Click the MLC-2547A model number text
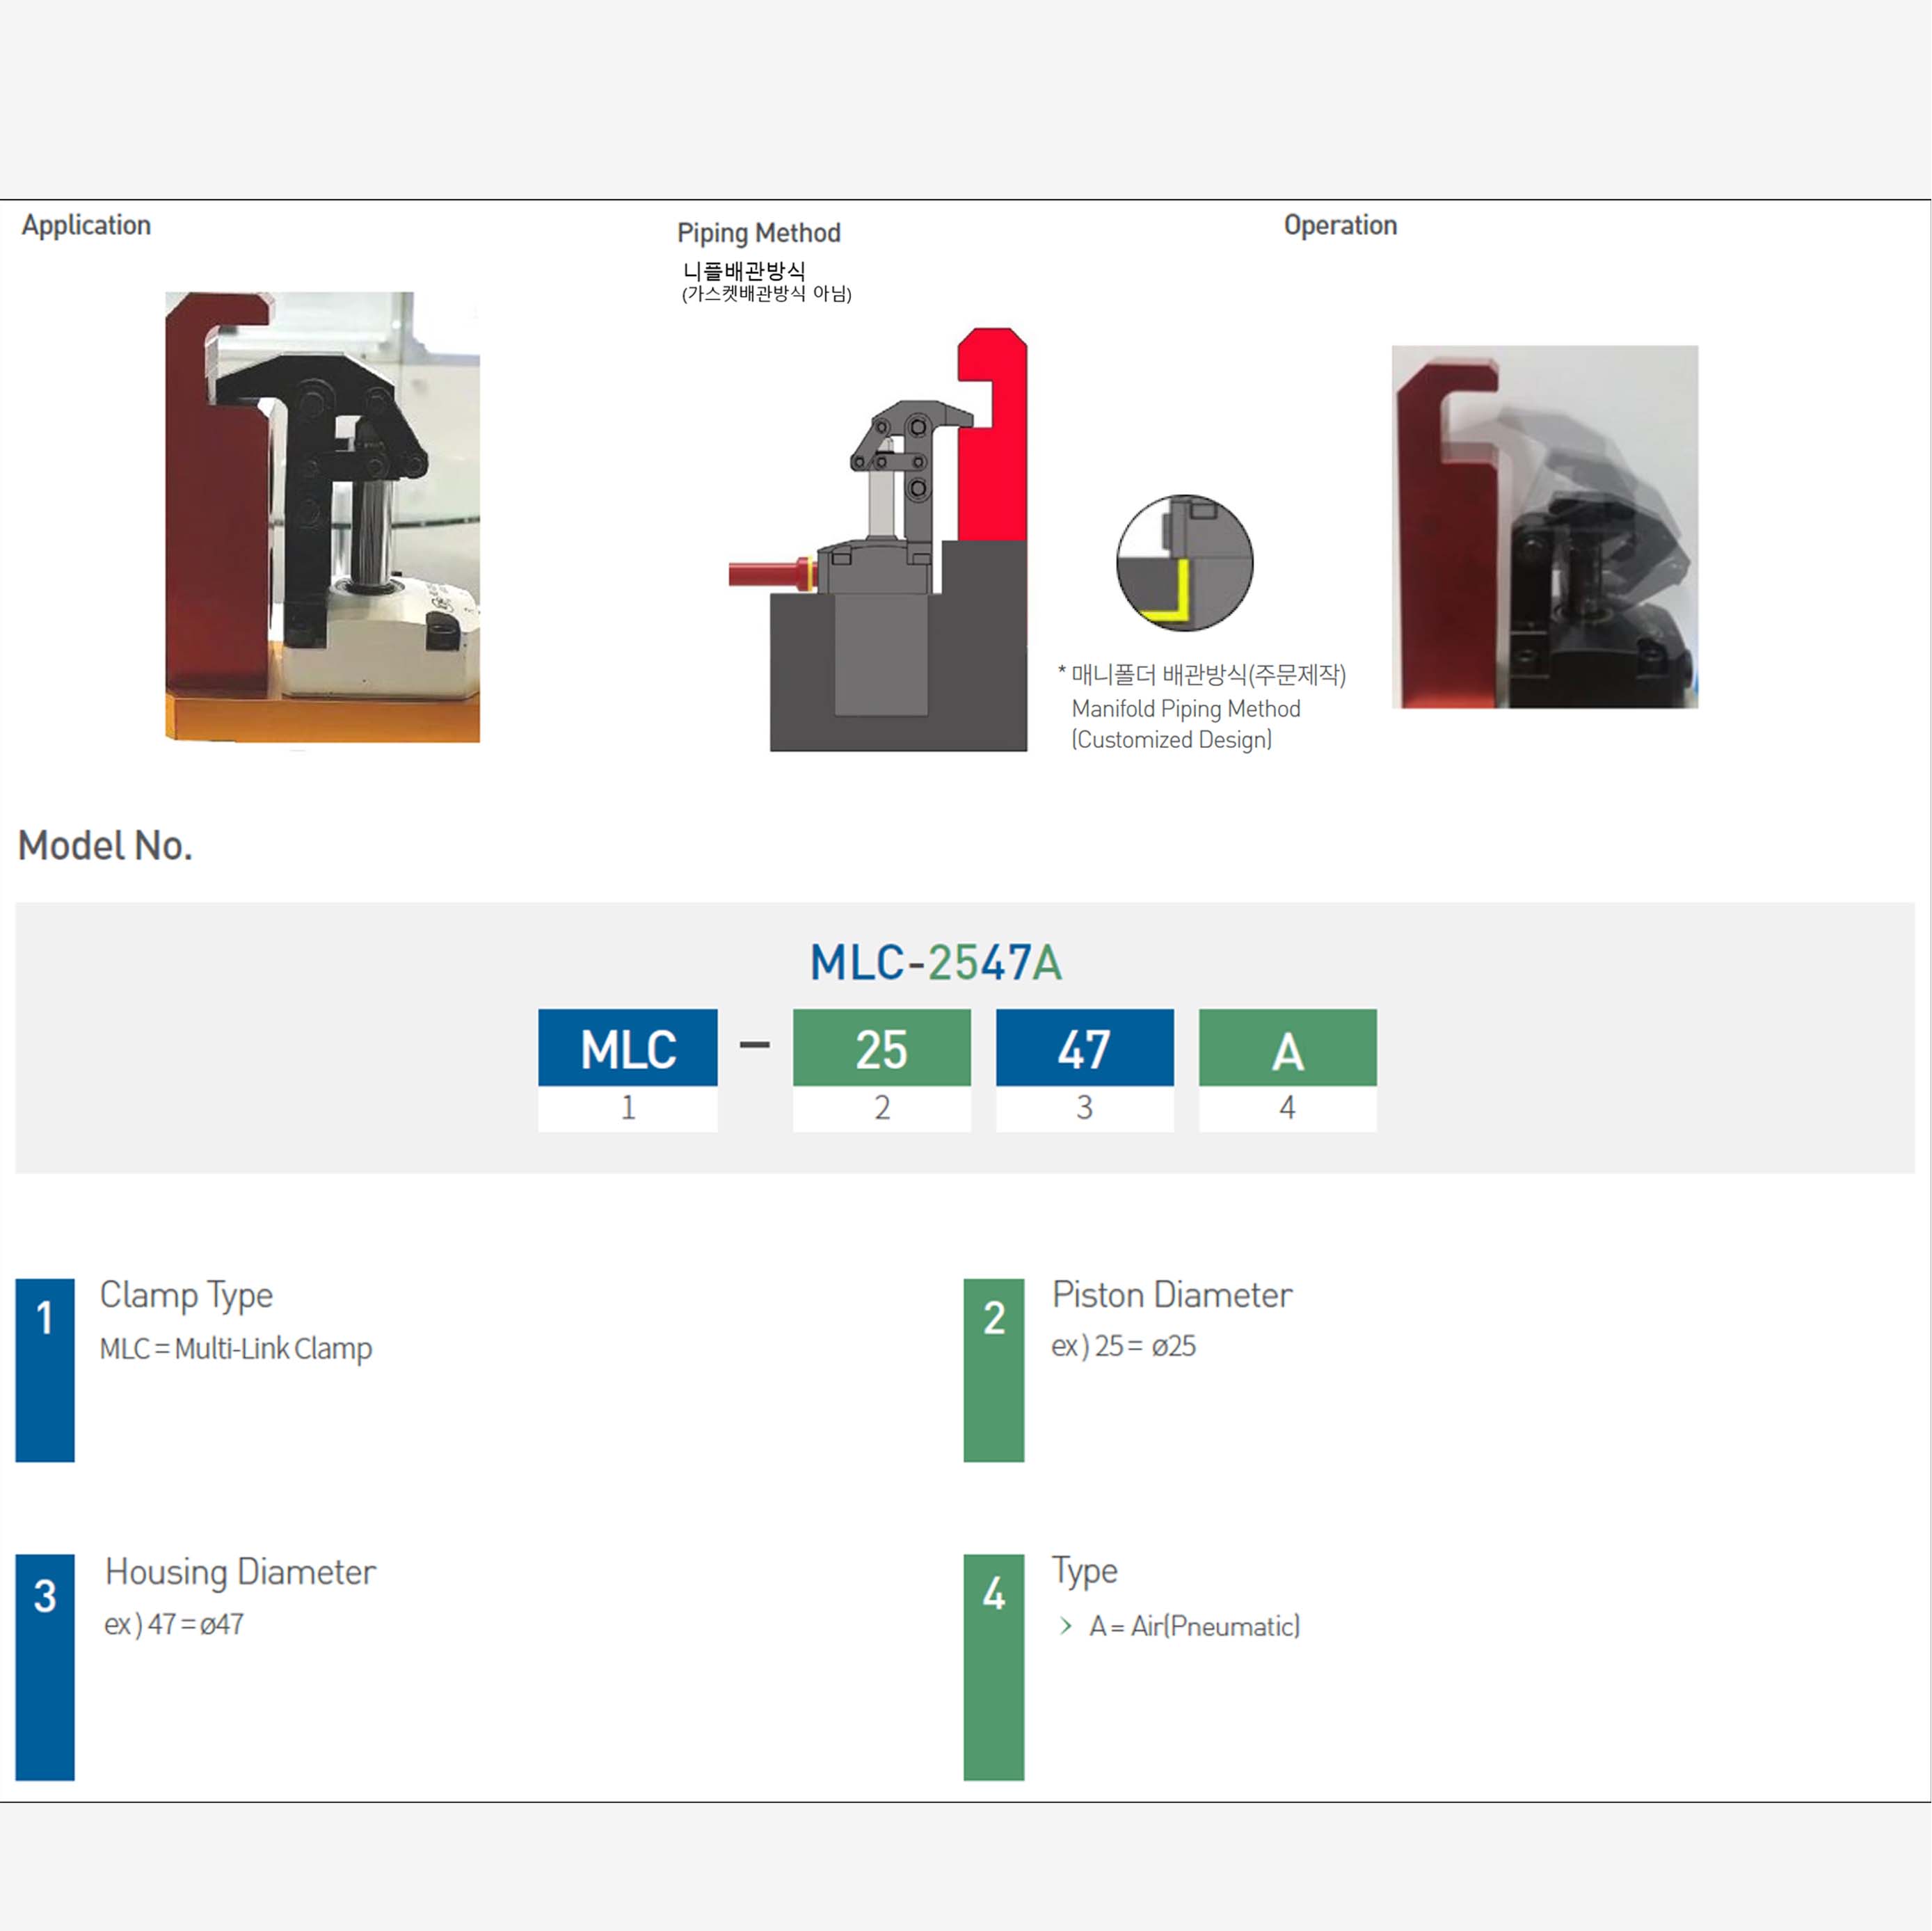This screenshot has width=1932, height=1931. (935, 963)
